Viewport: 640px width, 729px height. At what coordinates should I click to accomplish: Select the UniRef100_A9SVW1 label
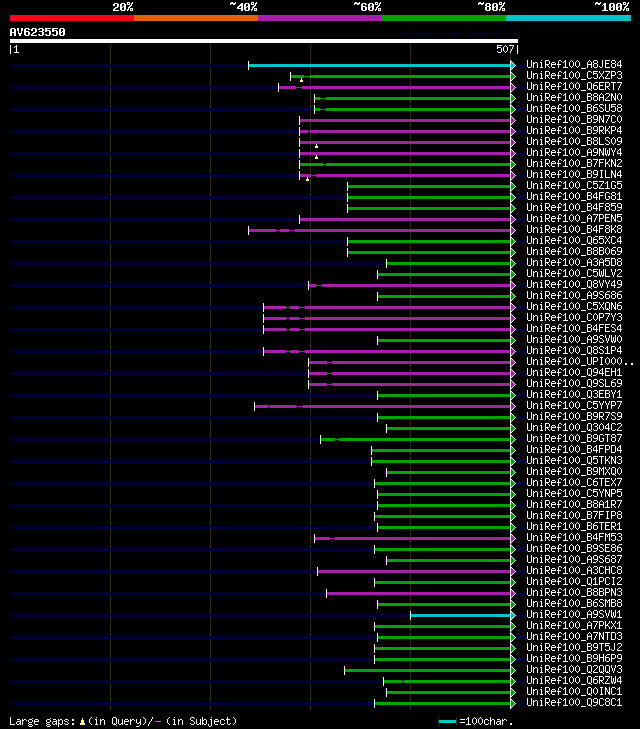click(574, 615)
